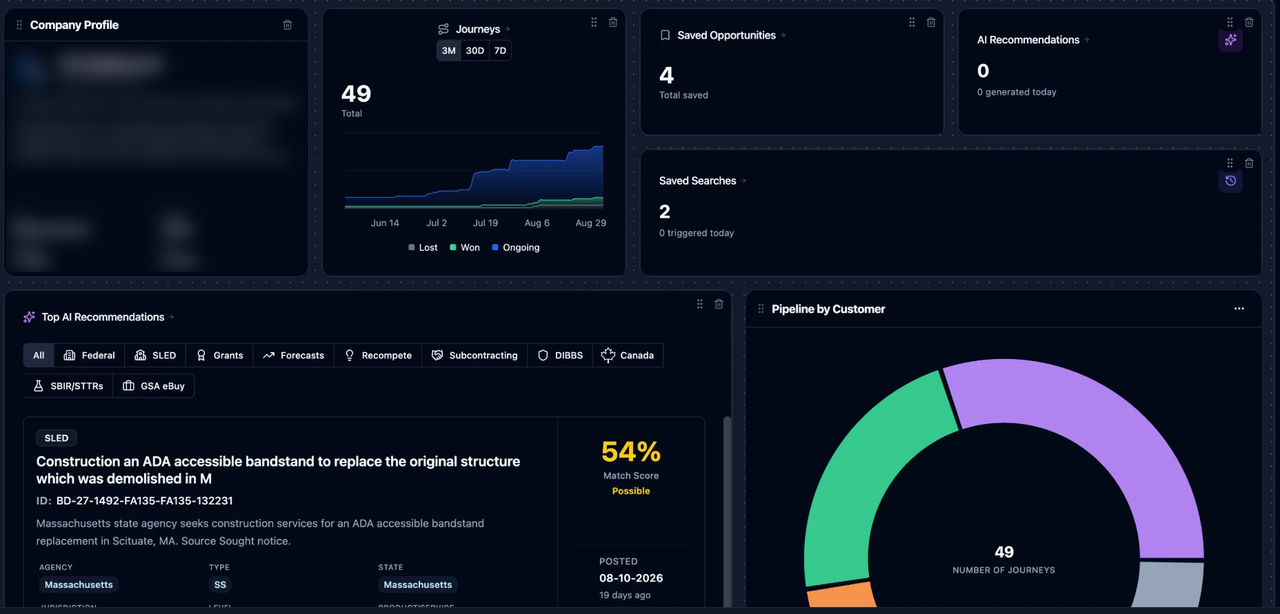
Task: Click the Massachusetts state tag
Action: click(x=418, y=585)
